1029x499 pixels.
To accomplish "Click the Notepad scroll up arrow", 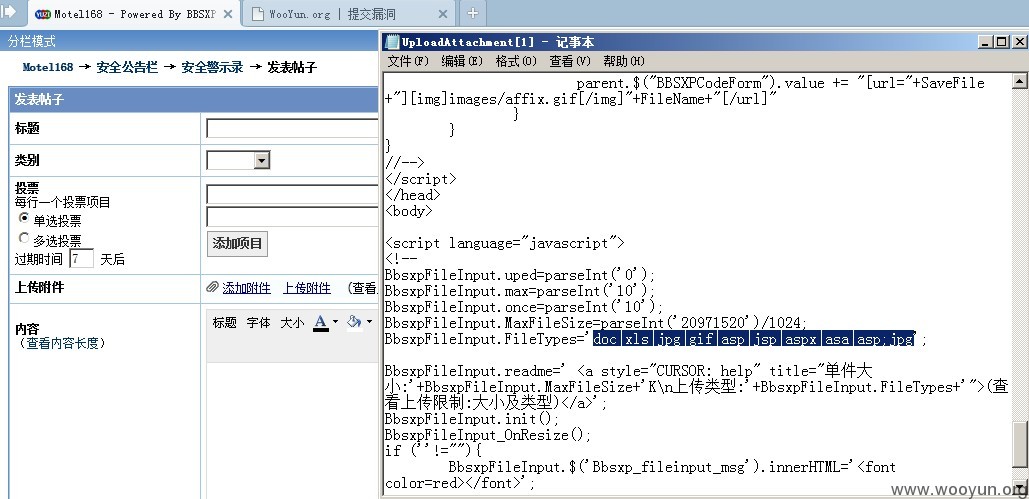I will (x=1019, y=81).
